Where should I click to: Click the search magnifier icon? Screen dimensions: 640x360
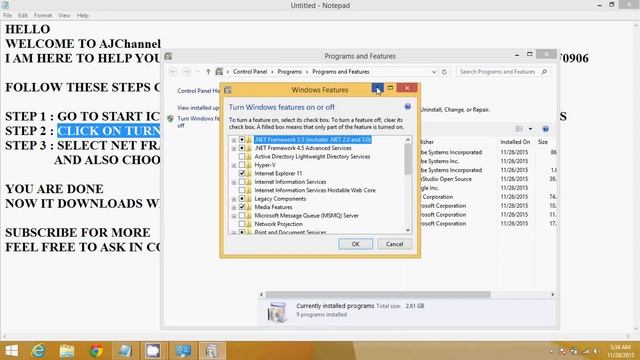[544, 72]
